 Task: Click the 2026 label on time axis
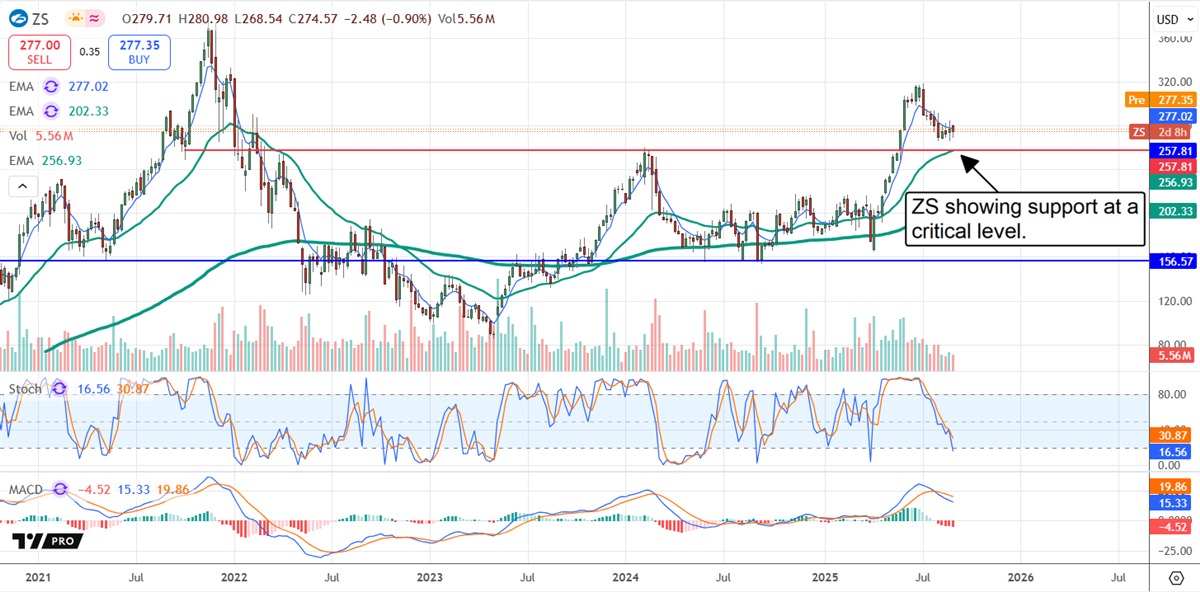tap(1020, 577)
